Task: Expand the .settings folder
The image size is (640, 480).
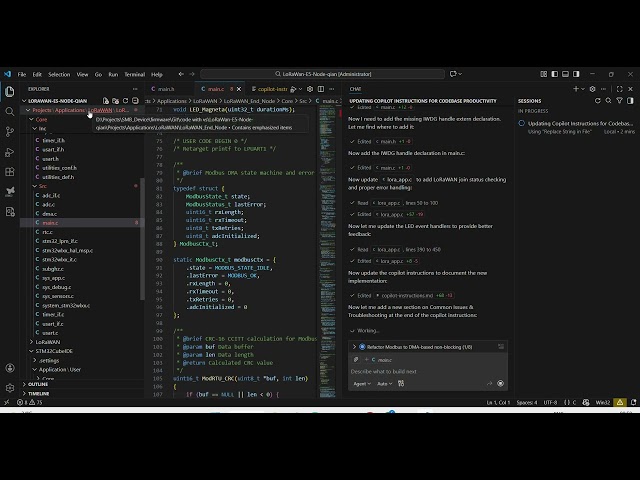Action: 35,360
